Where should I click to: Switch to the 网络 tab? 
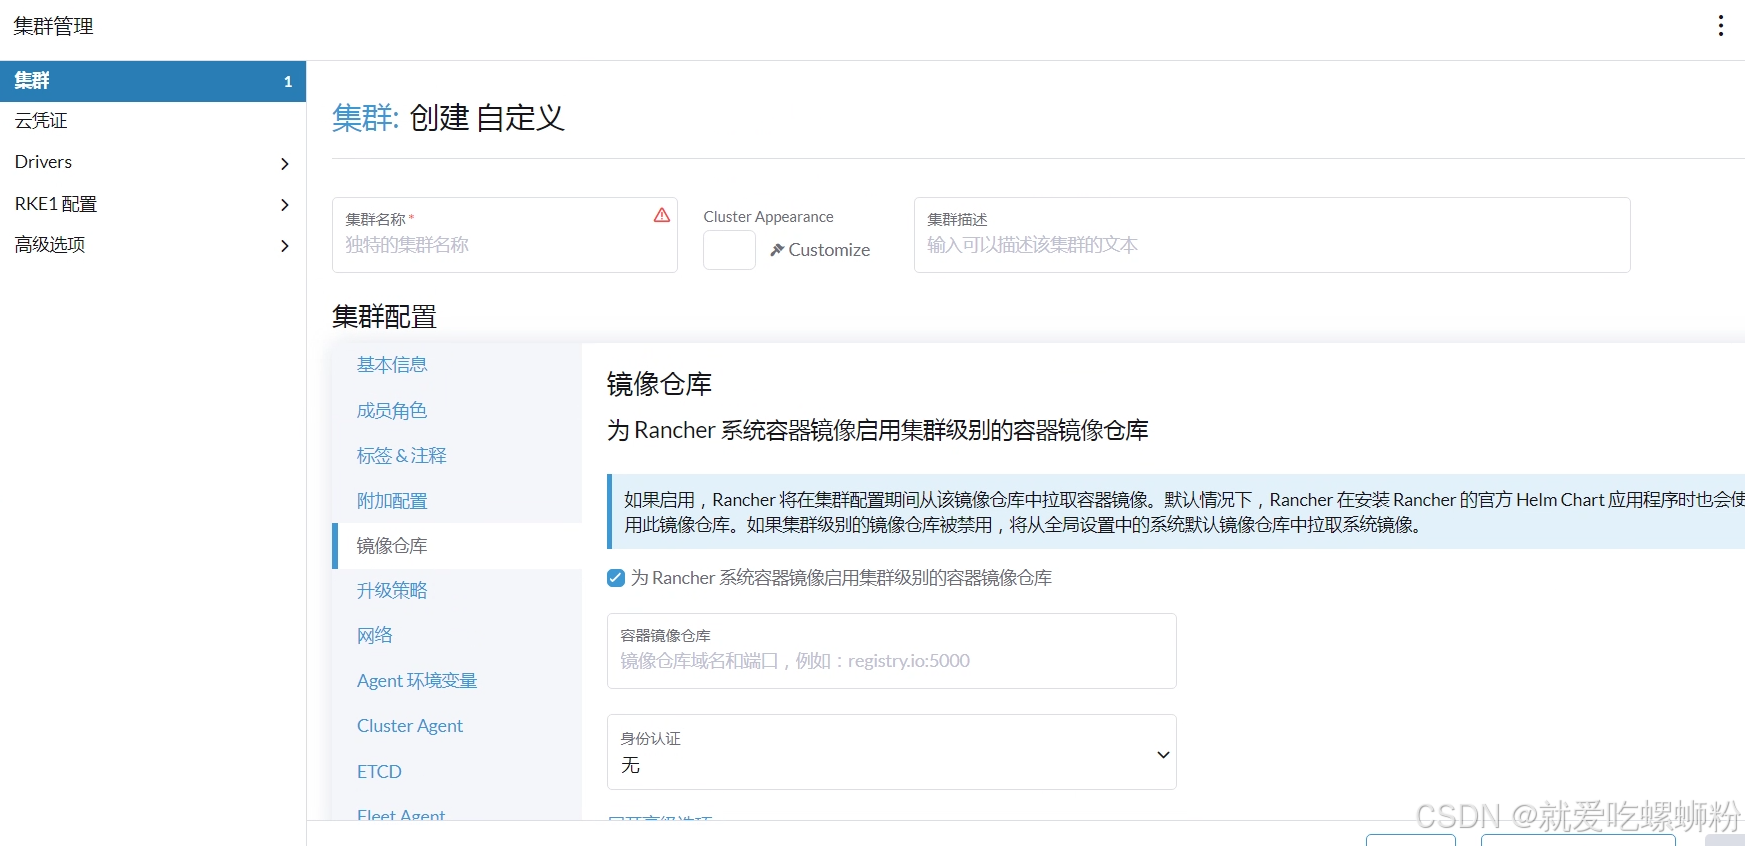(375, 636)
